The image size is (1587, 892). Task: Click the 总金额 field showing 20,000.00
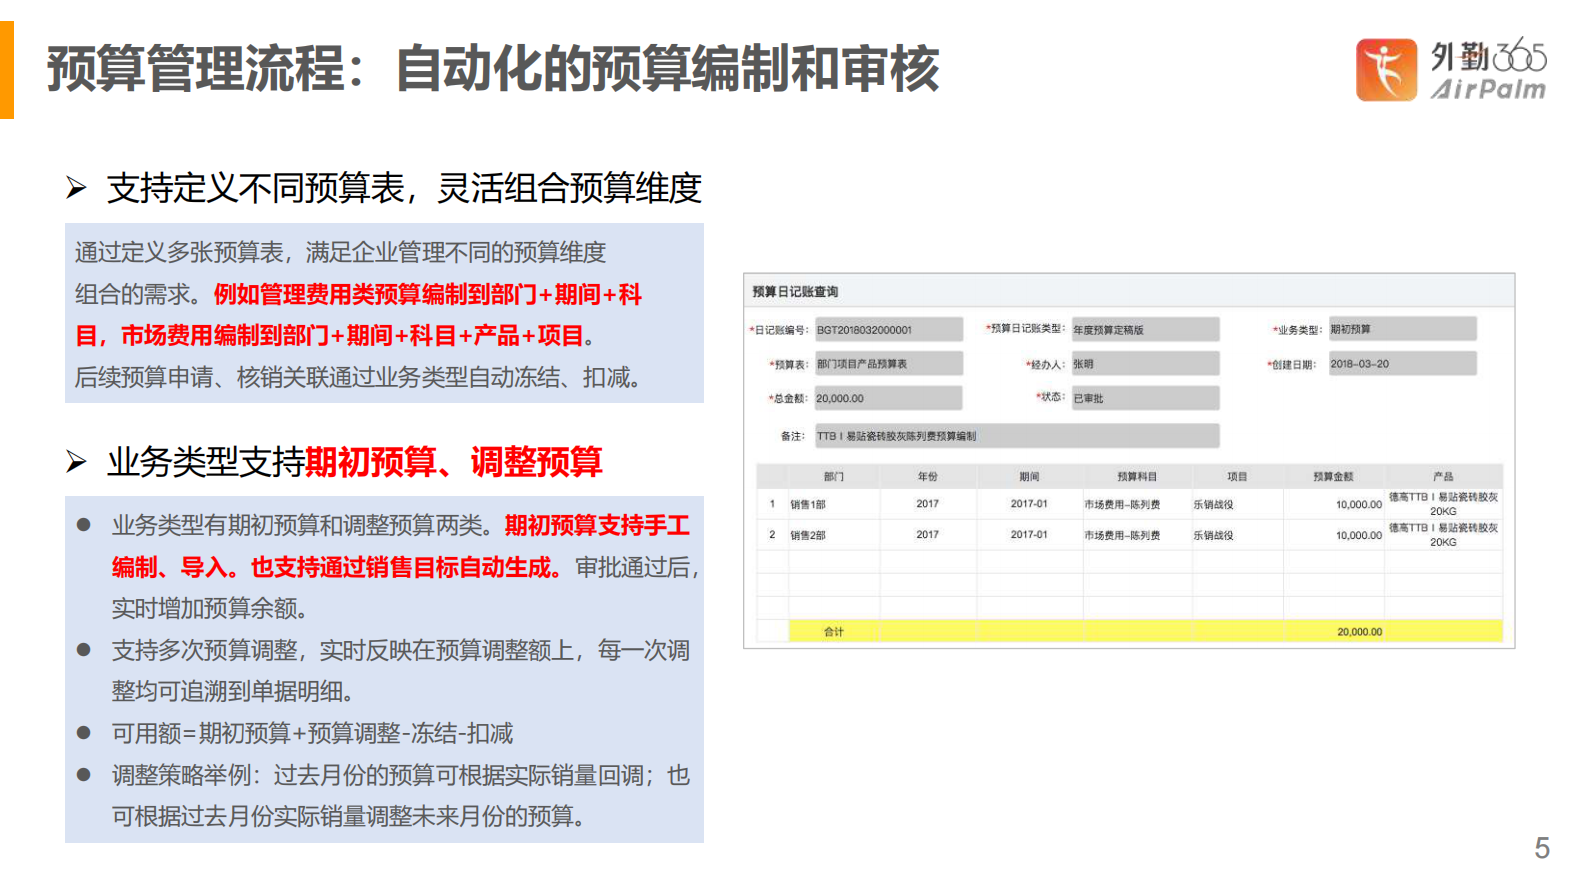point(888,398)
